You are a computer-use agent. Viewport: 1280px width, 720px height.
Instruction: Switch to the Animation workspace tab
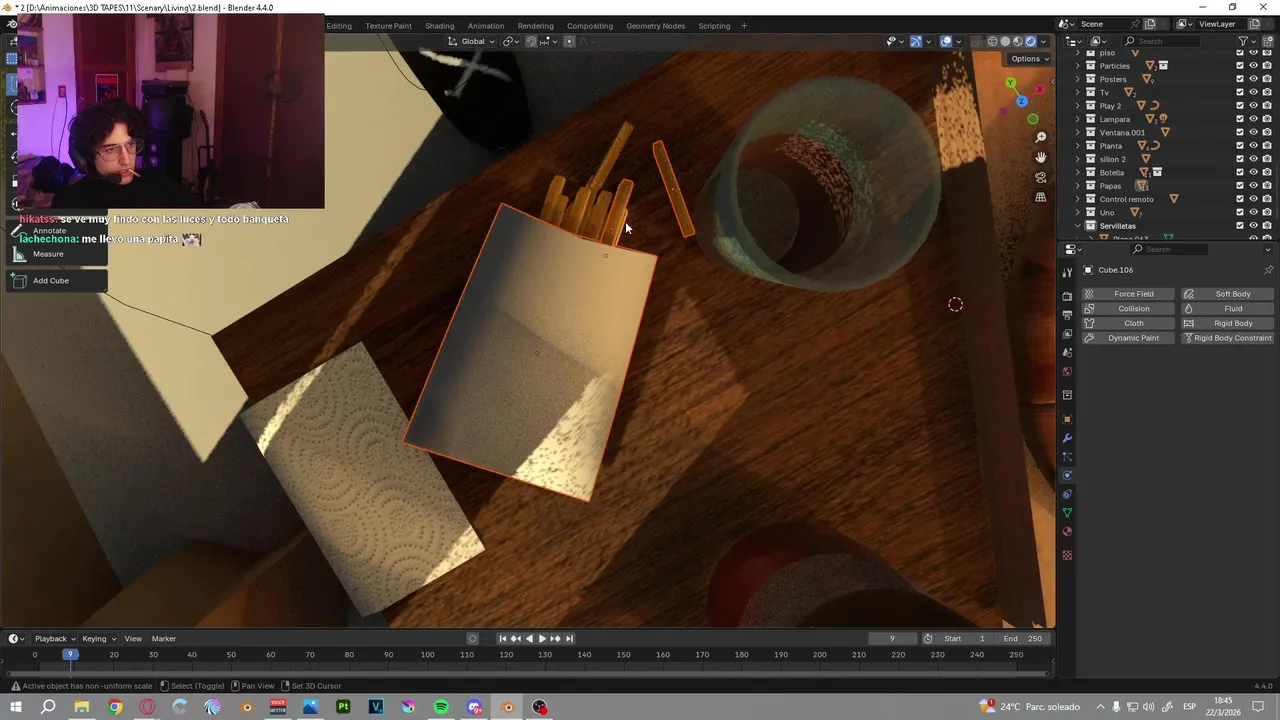coord(486,26)
